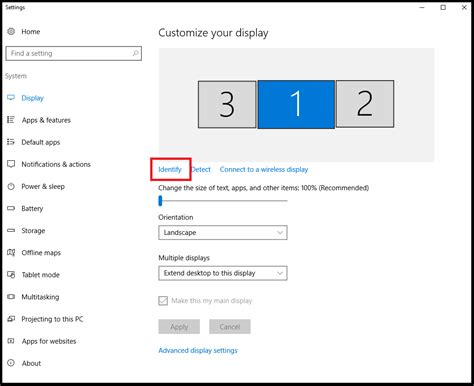Open Projecting to this PC label
This screenshot has width=474, height=386.
tap(52, 319)
